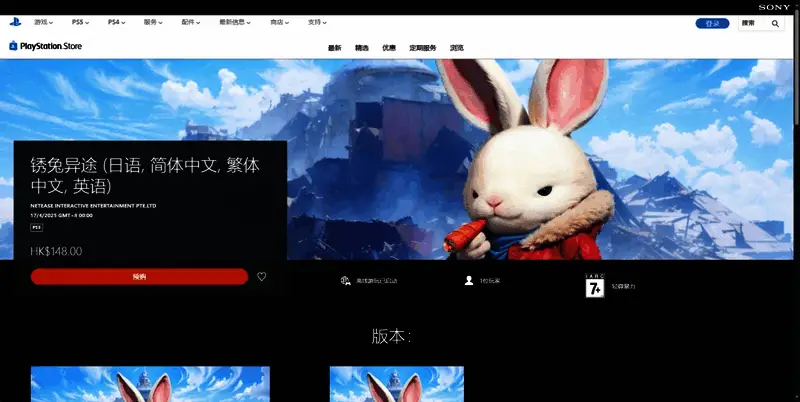800x402 pixels.
Task: Open the 优惠 deals tab
Action: coord(388,47)
